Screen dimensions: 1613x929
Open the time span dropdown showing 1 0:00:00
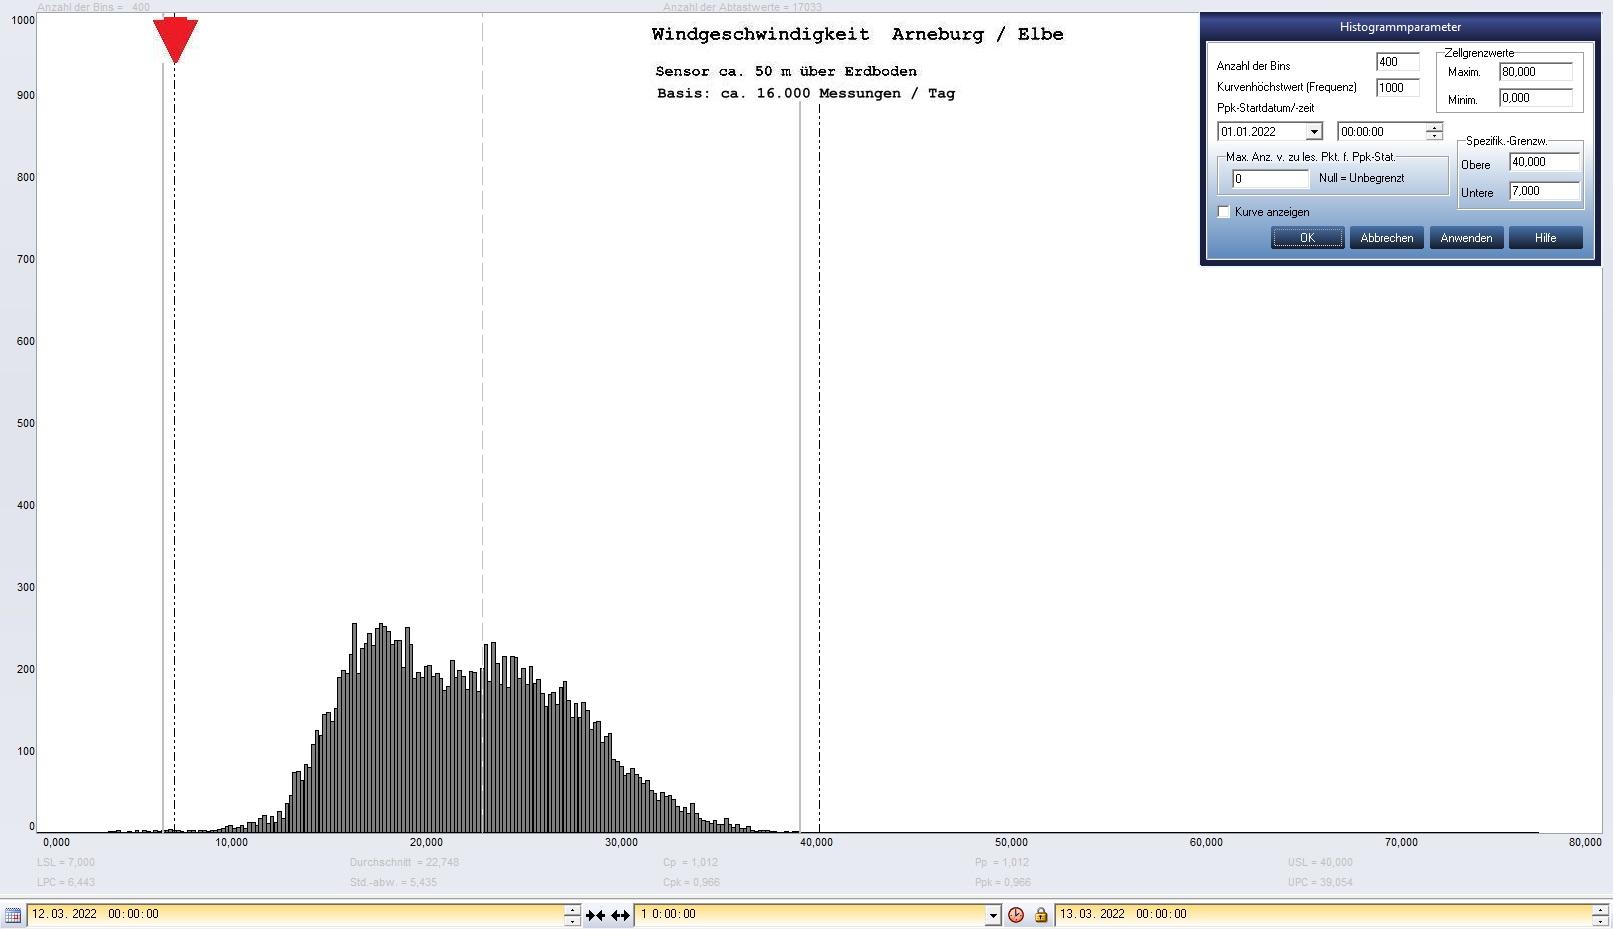coord(993,915)
